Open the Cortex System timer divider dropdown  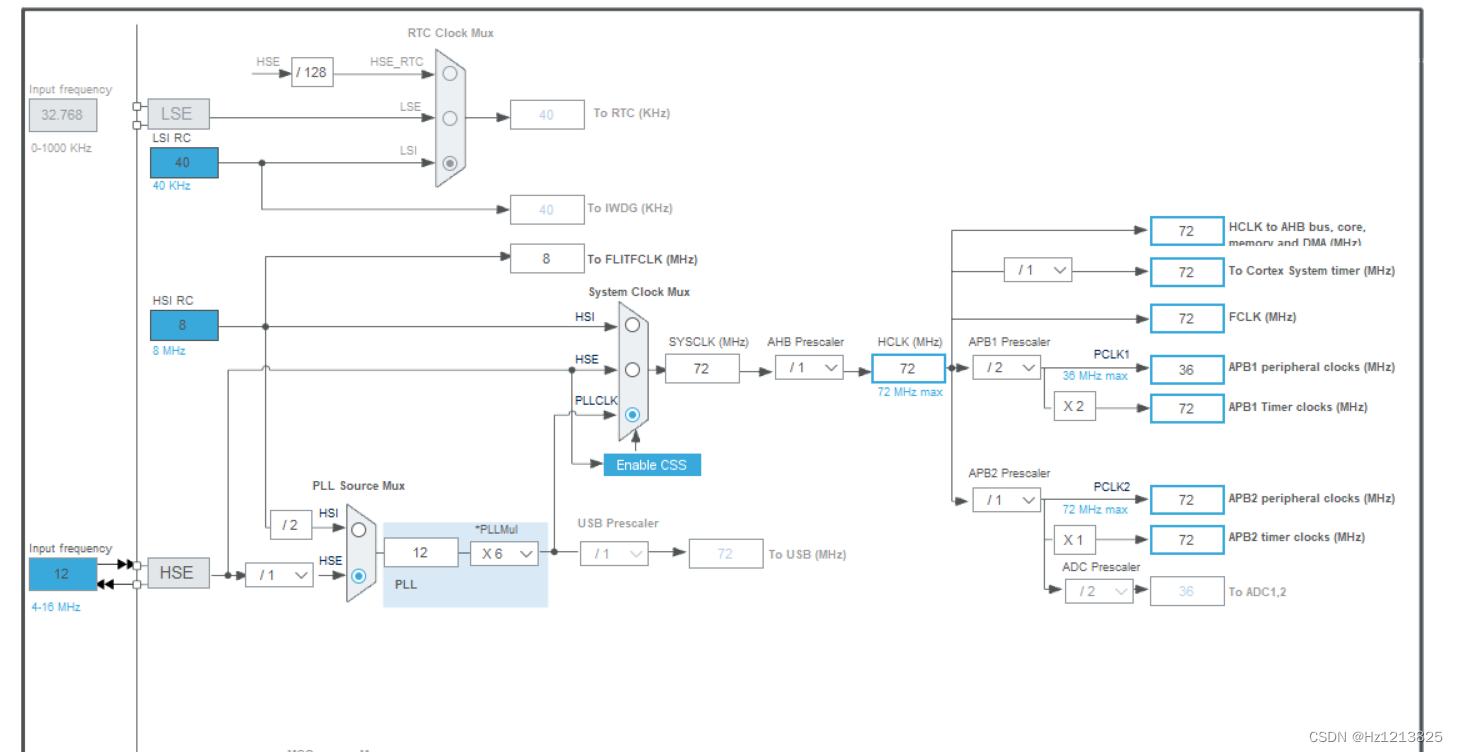(x=1038, y=270)
